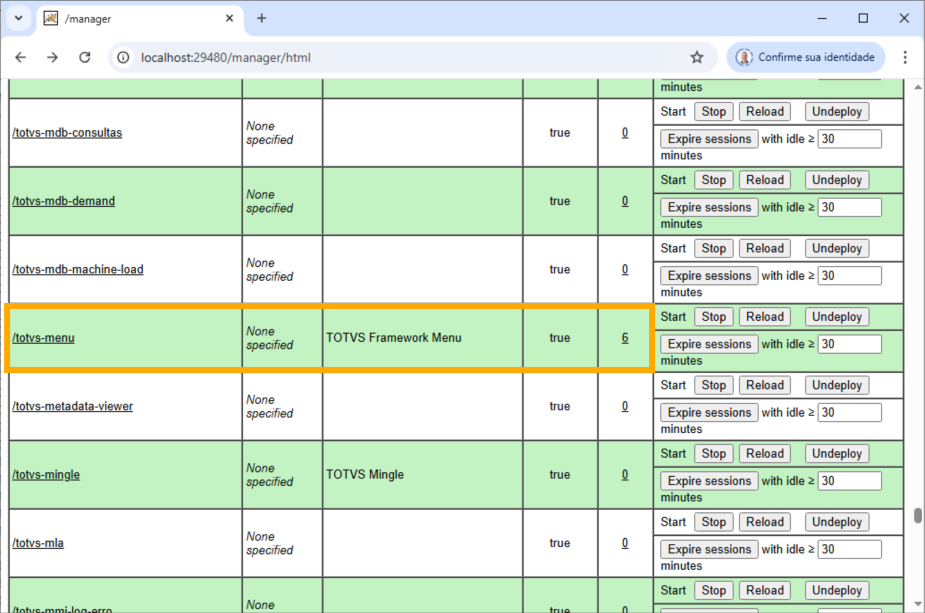Reload the /totvs-mdb-consultas application
This screenshot has height=613, width=925.
tap(765, 112)
